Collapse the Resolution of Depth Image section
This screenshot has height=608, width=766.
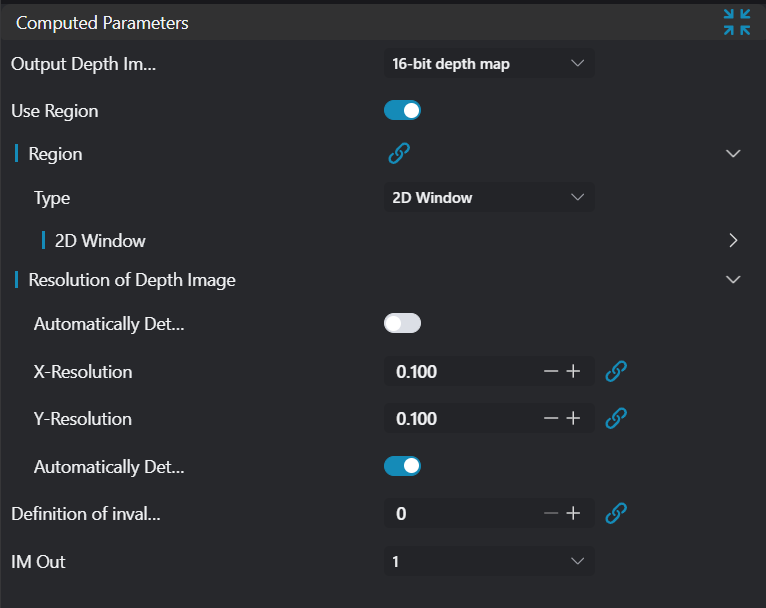[x=733, y=280]
